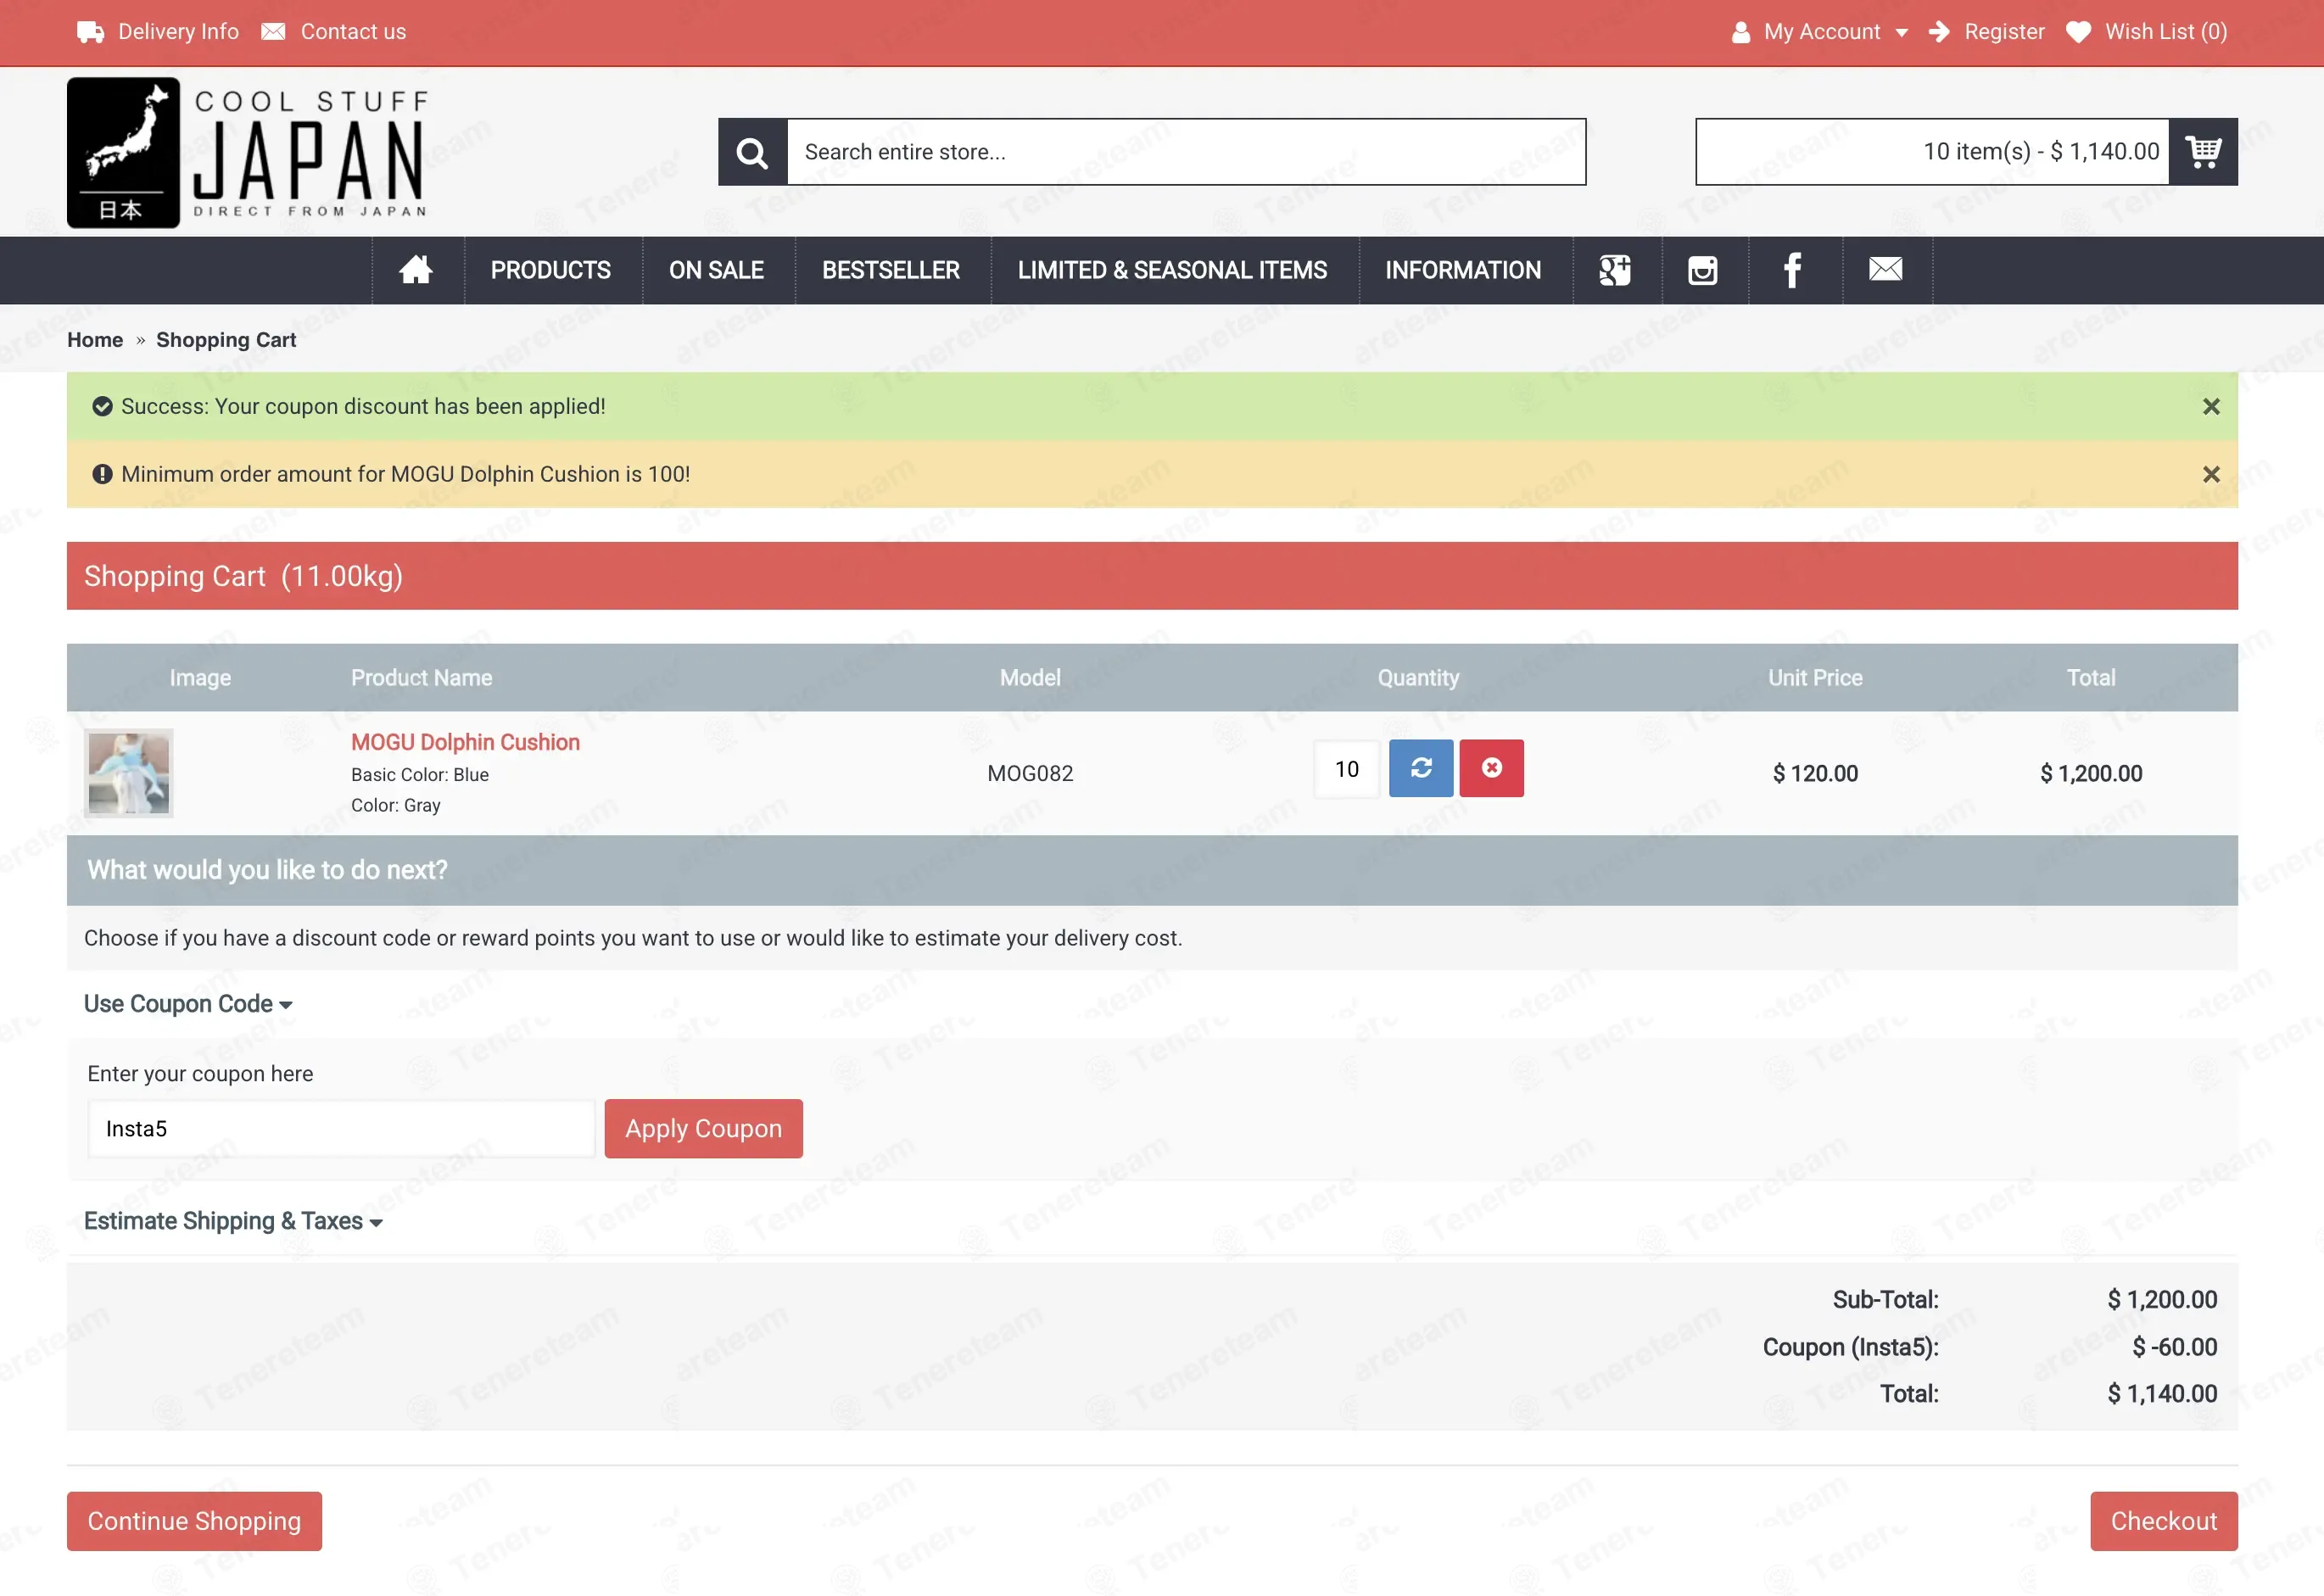Click the Register link
The image size is (2324, 1596).
tap(1986, 32)
